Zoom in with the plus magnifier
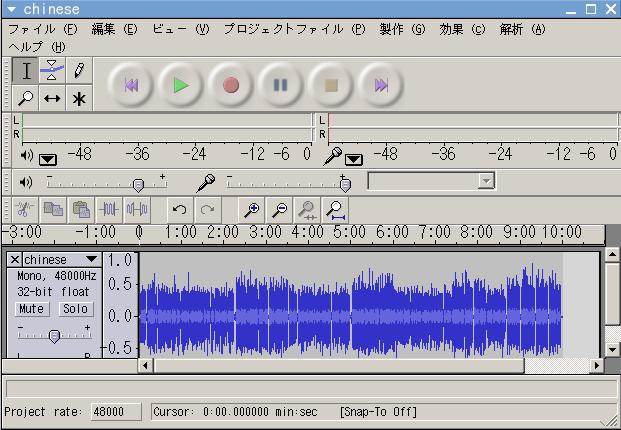This screenshot has height=430, width=621. (251, 209)
